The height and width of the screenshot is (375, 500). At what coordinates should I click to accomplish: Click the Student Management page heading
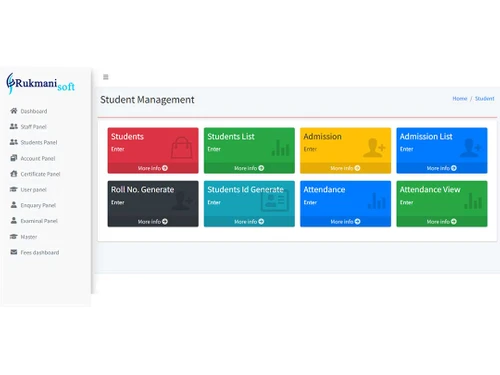point(147,100)
